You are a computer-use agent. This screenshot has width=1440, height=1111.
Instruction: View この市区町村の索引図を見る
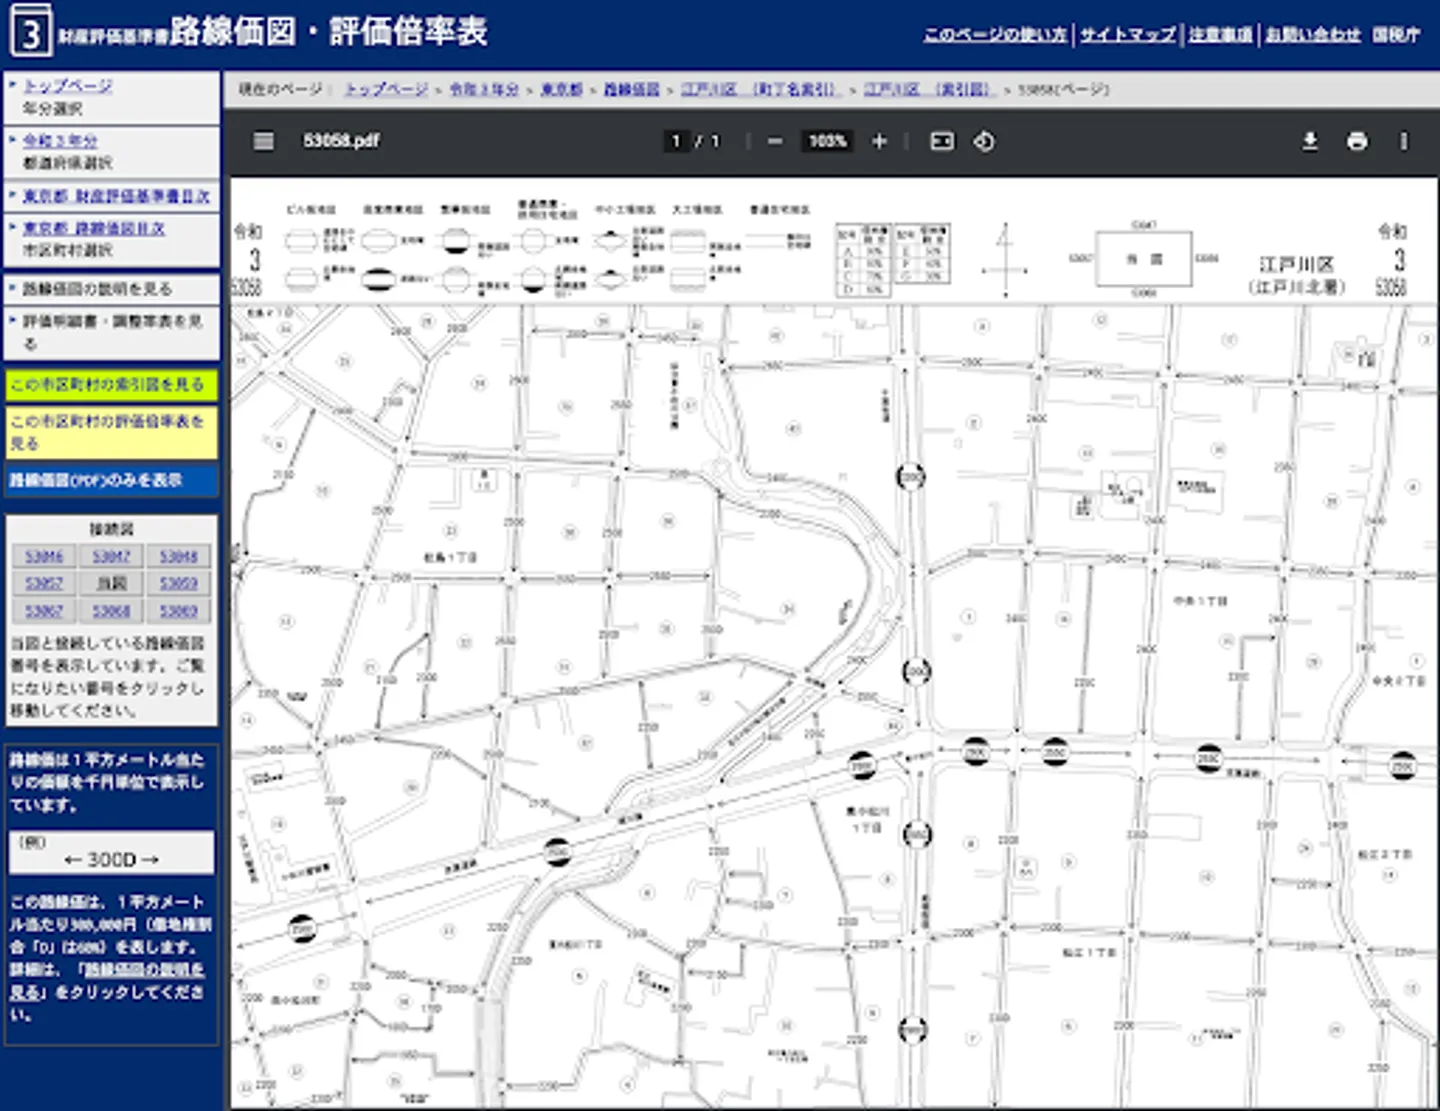click(x=110, y=383)
